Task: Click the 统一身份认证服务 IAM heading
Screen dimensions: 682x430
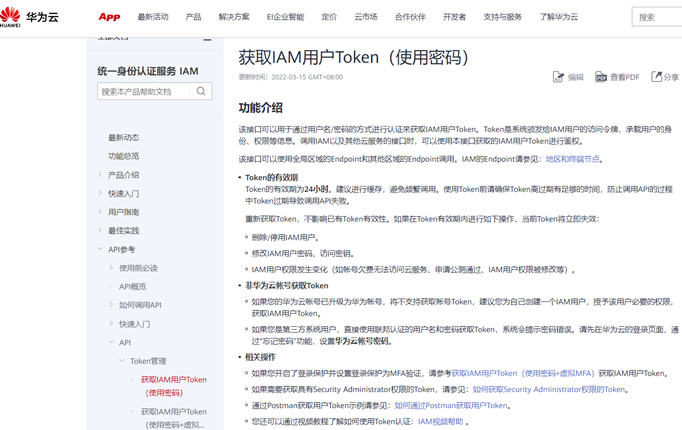Action: pyautogui.click(x=148, y=71)
